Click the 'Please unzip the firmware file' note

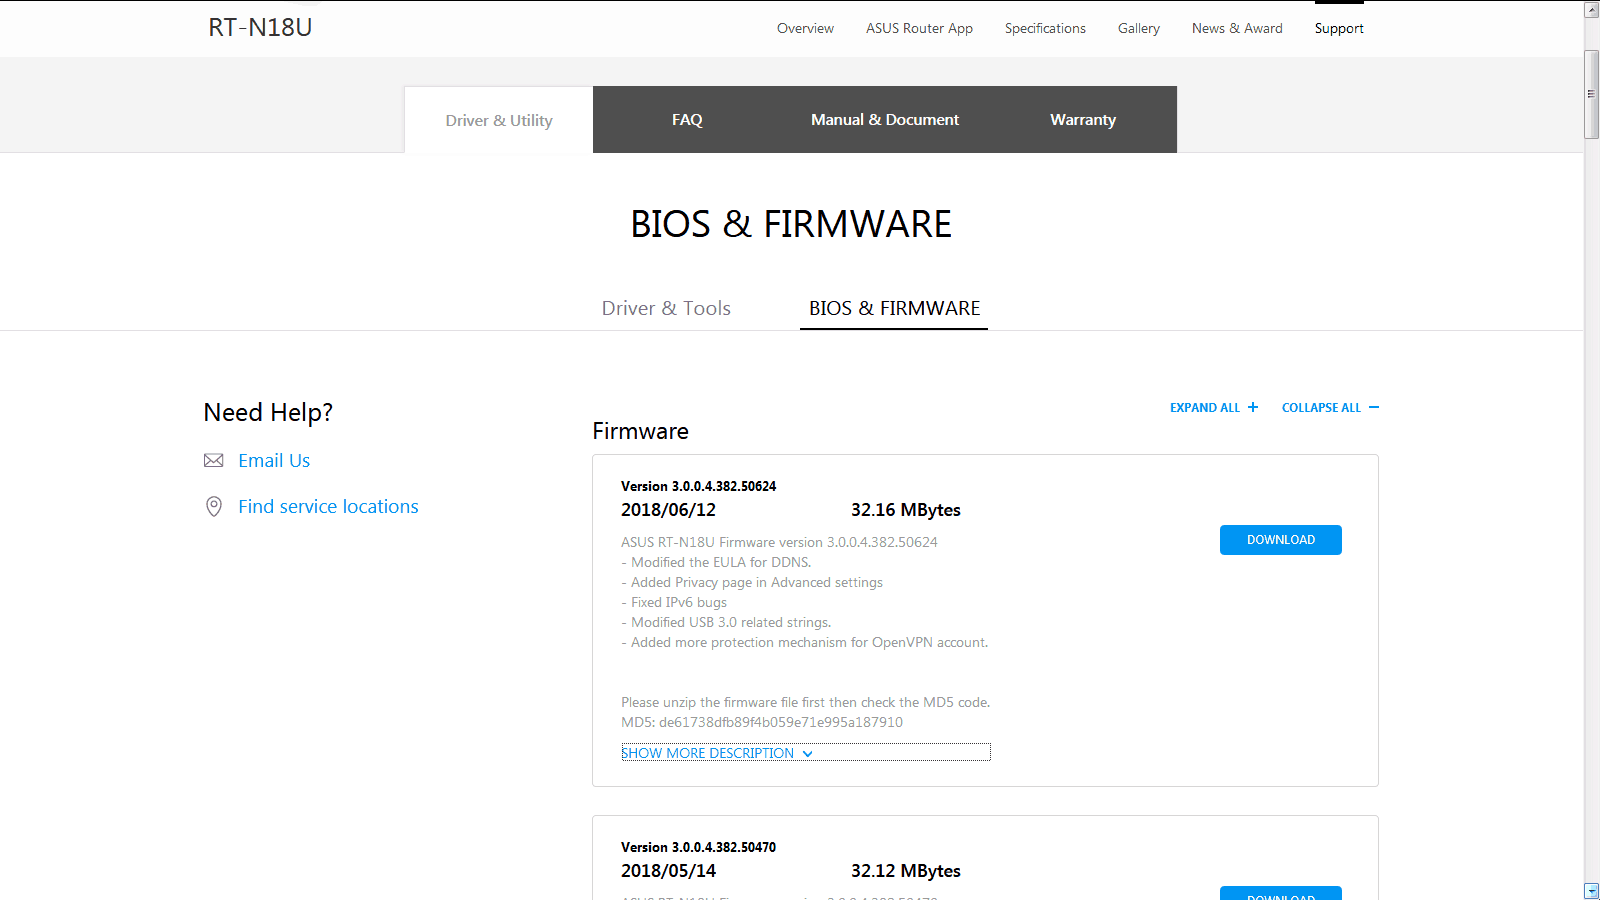click(805, 702)
